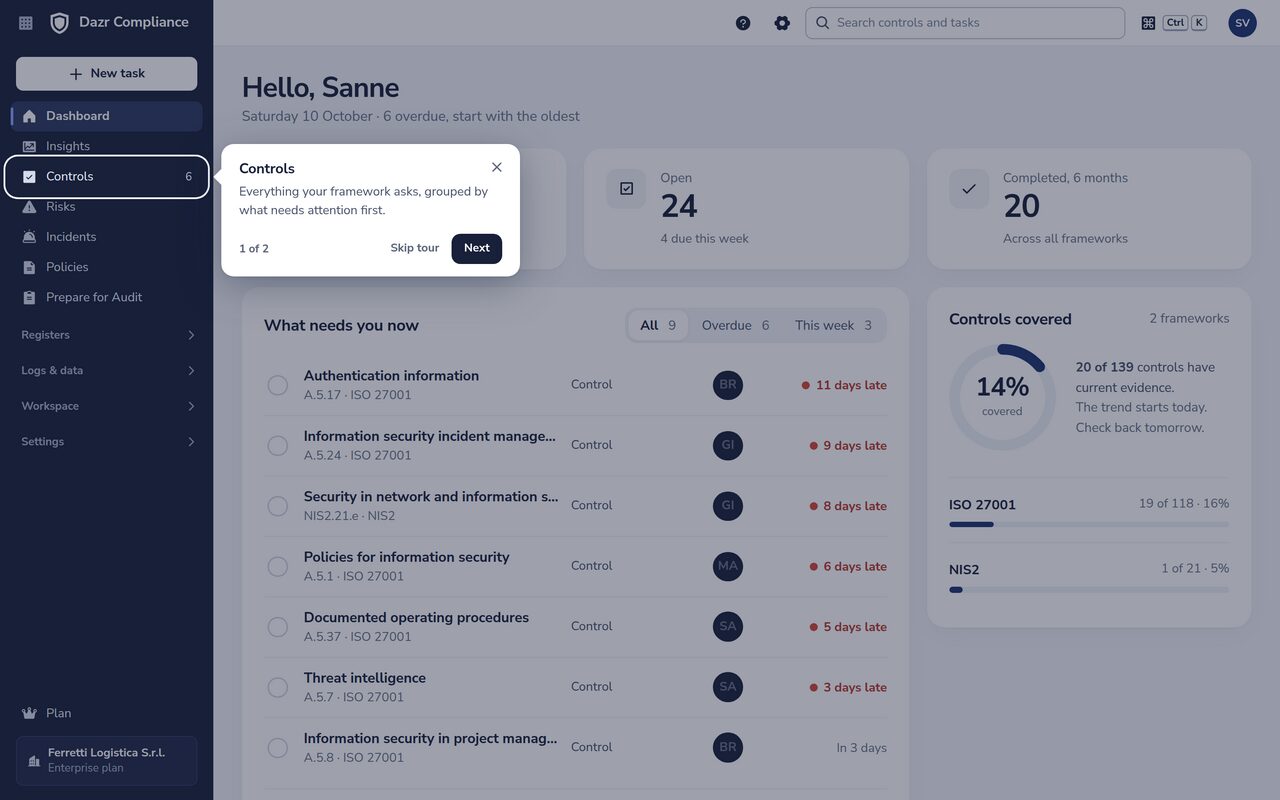Click the Plan crown icon

[29, 713]
